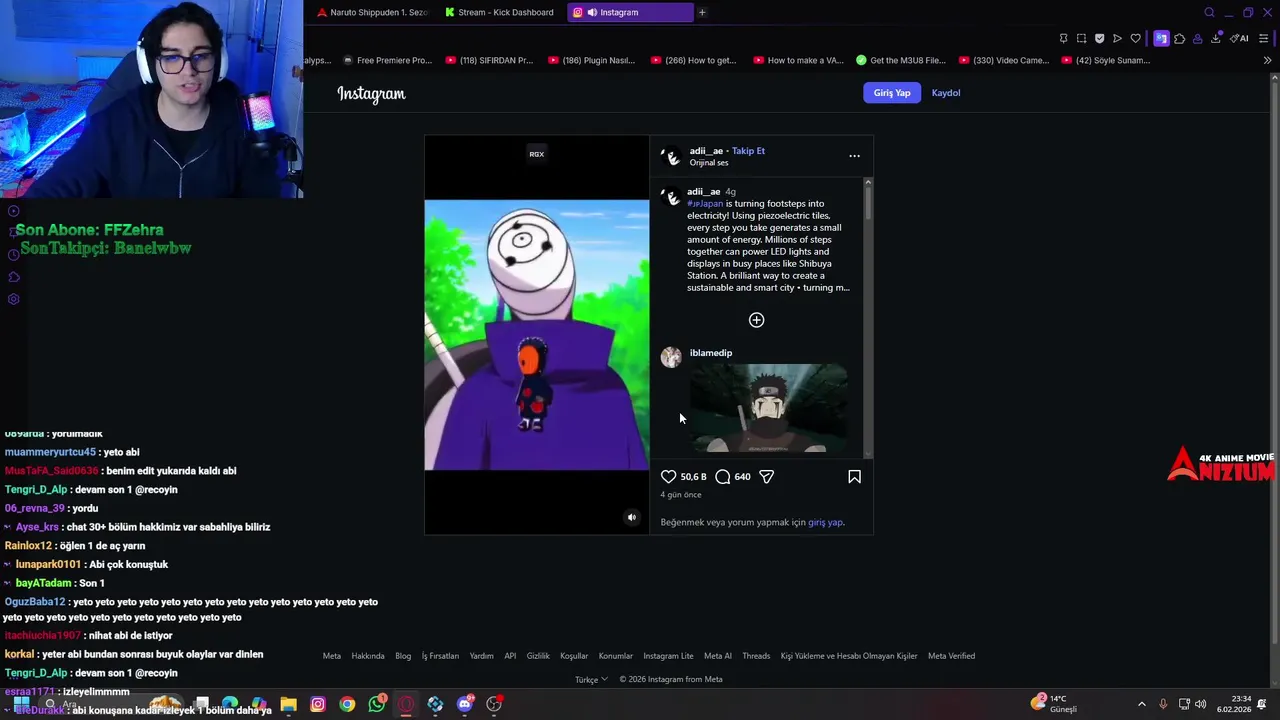1280x720 pixels.
Task: Click the send-flow arrow icon in toolbar
Action: pos(1117,38)
